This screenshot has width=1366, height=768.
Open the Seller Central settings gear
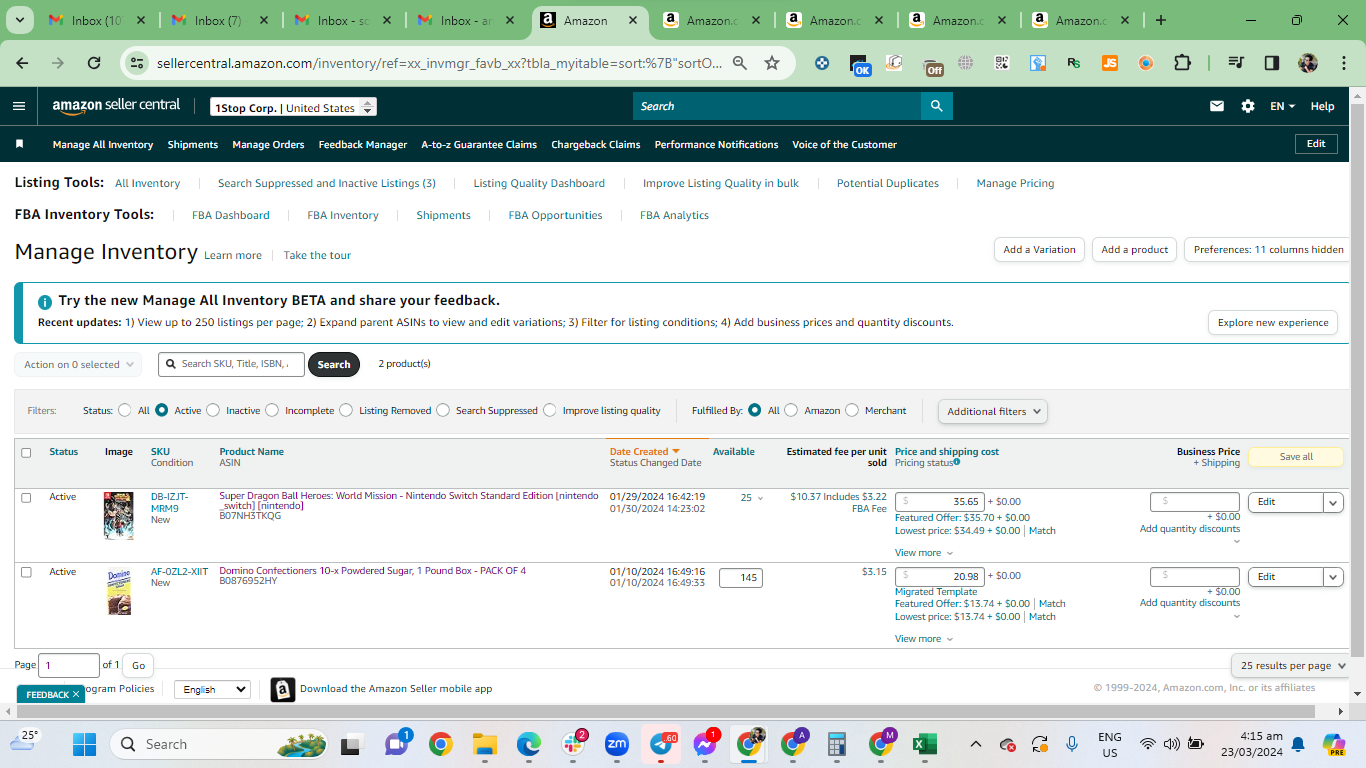click(1248, 106)
